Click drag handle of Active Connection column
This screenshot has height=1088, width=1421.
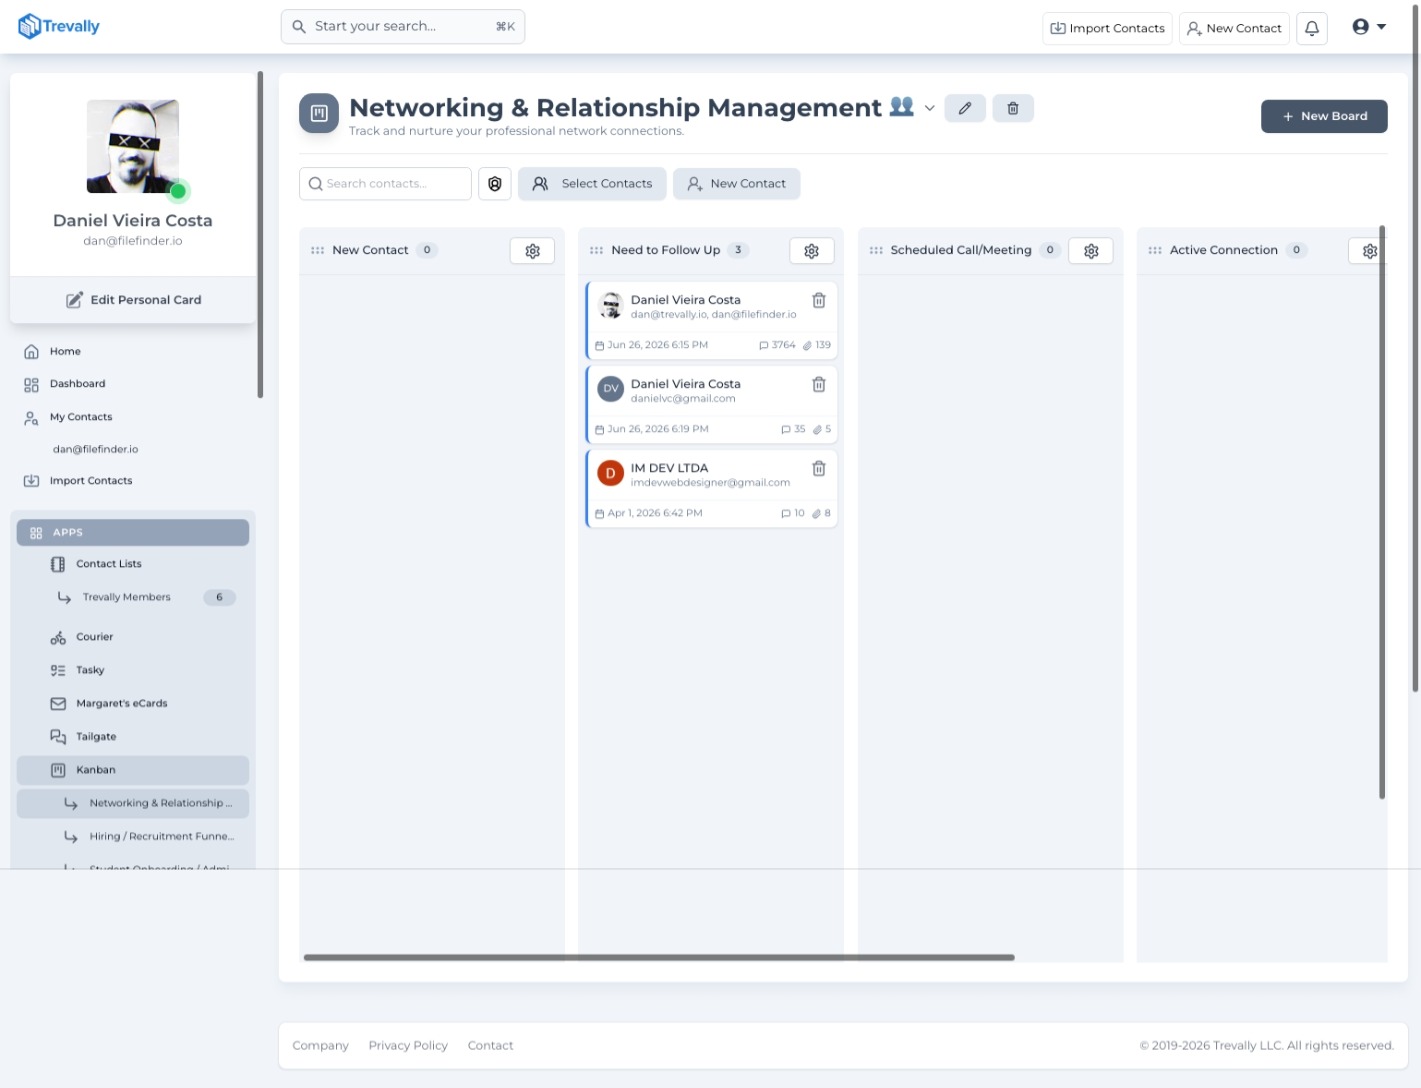pos(1155,251)
